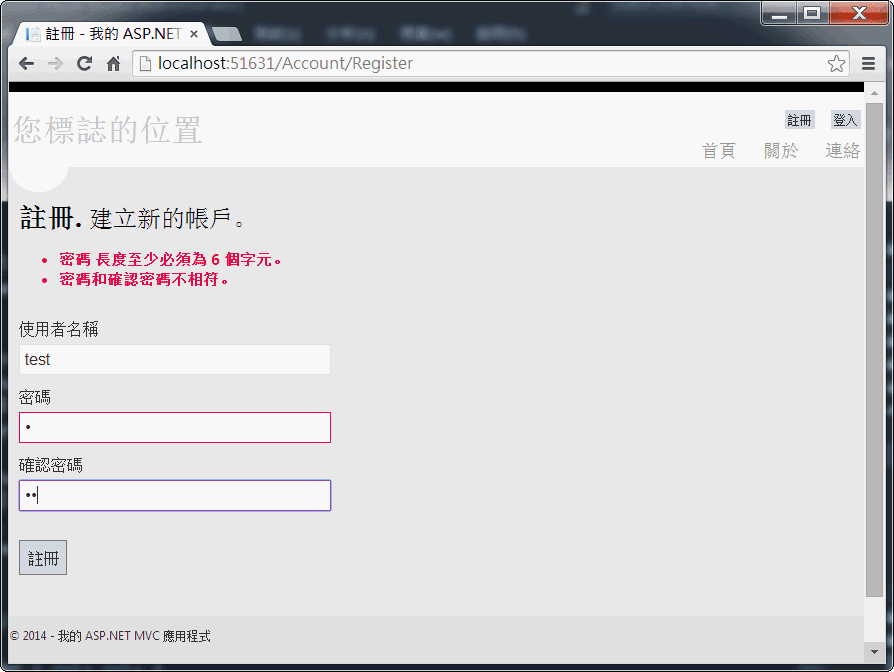The width and height of the screenshot is (894, 672).
Task: Focus the 確認密碼 confirm password field
Action: 175,495
